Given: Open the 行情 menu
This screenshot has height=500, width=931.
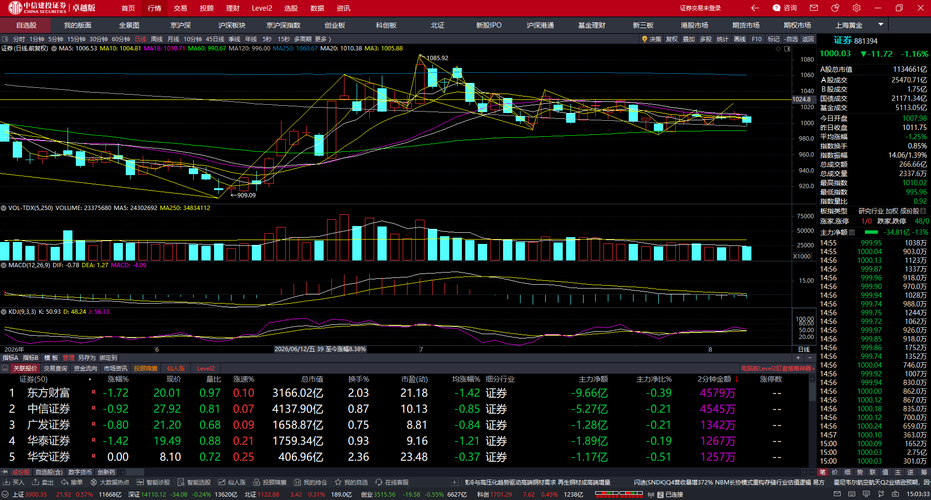Looking at the screenshot, I should (154, 8).
